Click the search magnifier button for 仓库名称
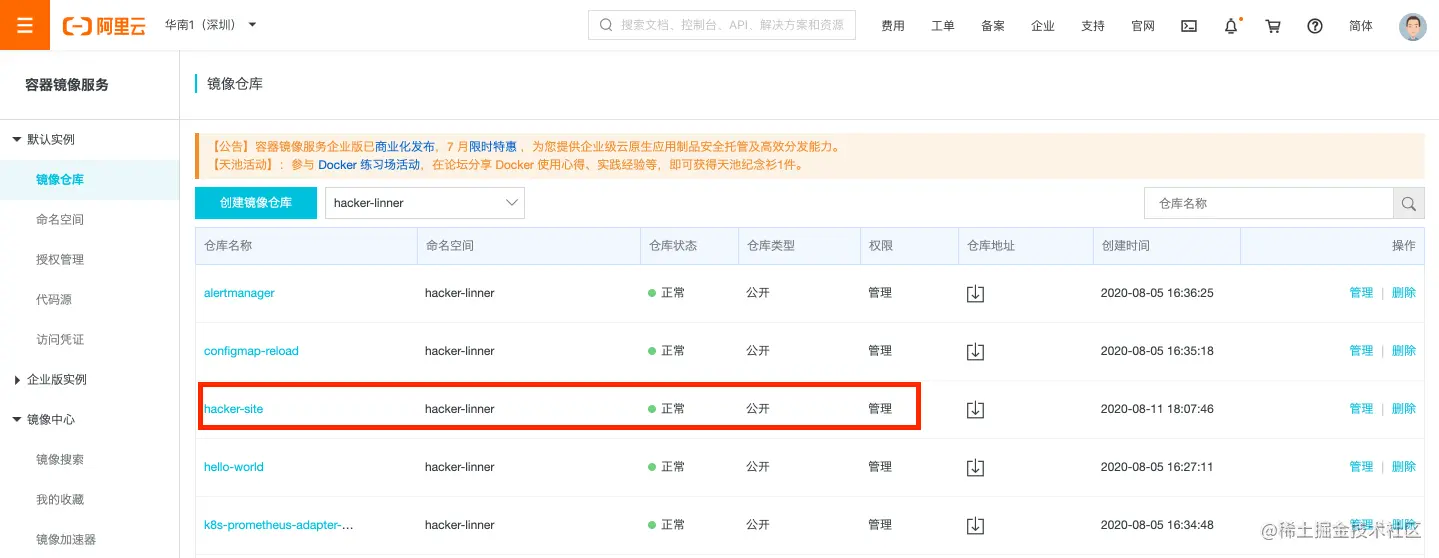Viewport: 1439px width, 558px height. [x=1408, y=203]
